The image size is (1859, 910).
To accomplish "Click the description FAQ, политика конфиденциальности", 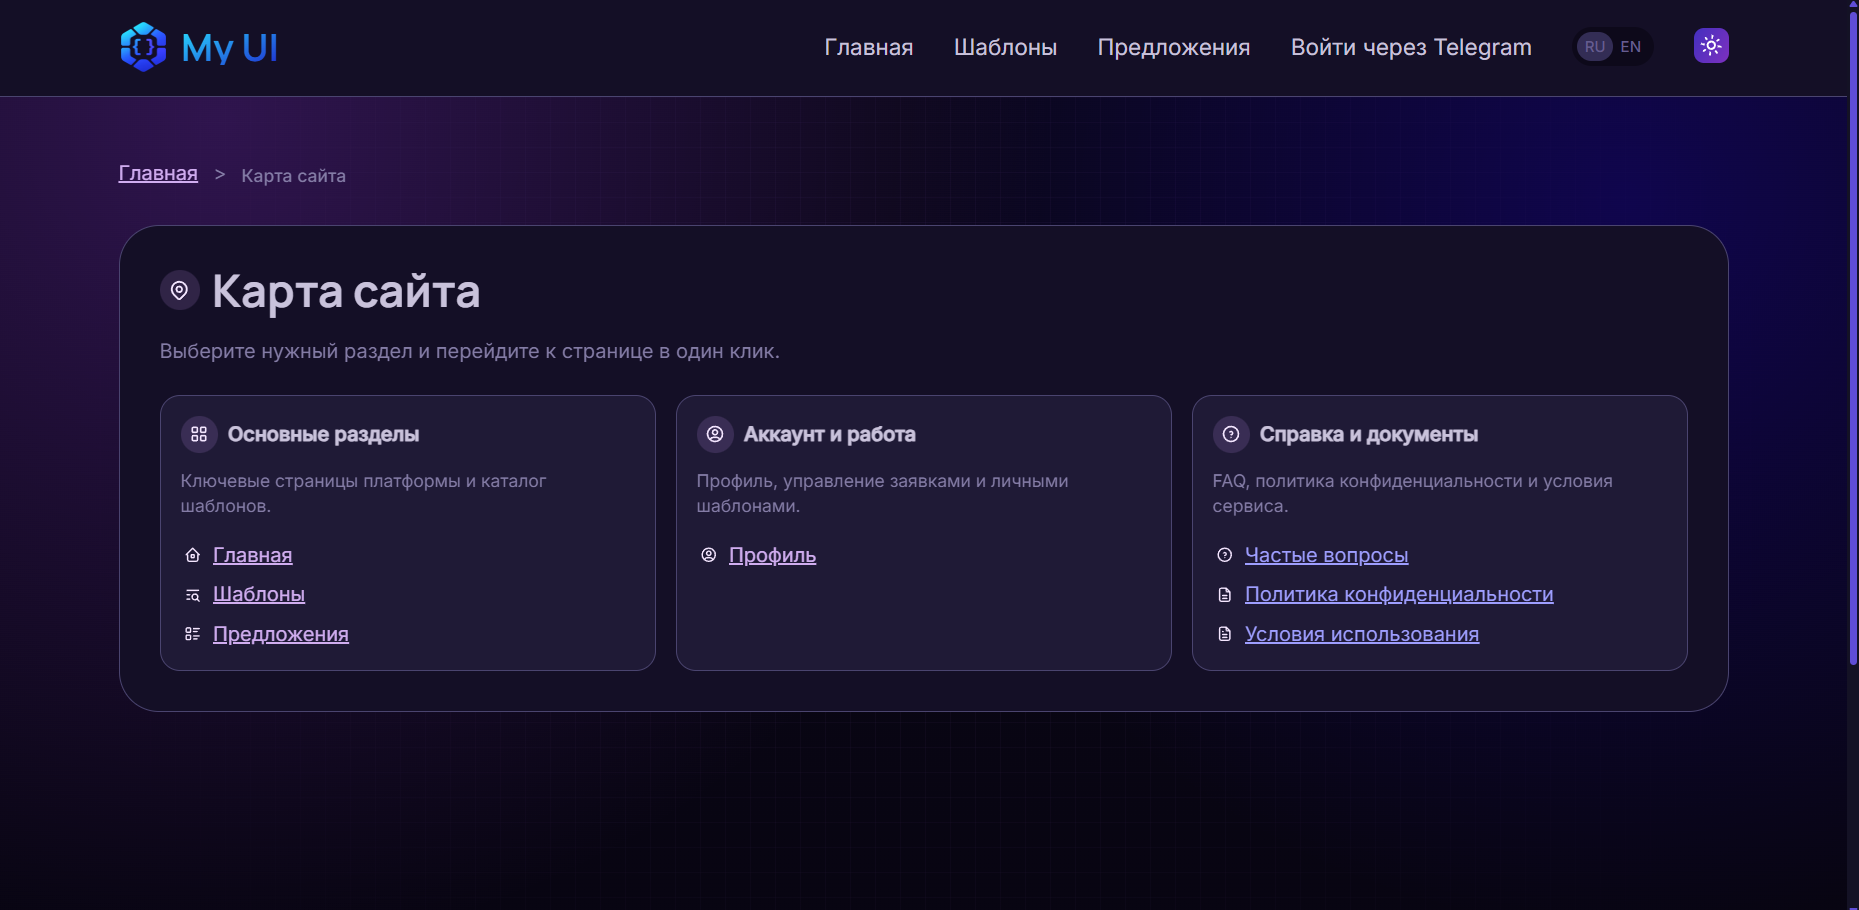I will click(1412, 493).
